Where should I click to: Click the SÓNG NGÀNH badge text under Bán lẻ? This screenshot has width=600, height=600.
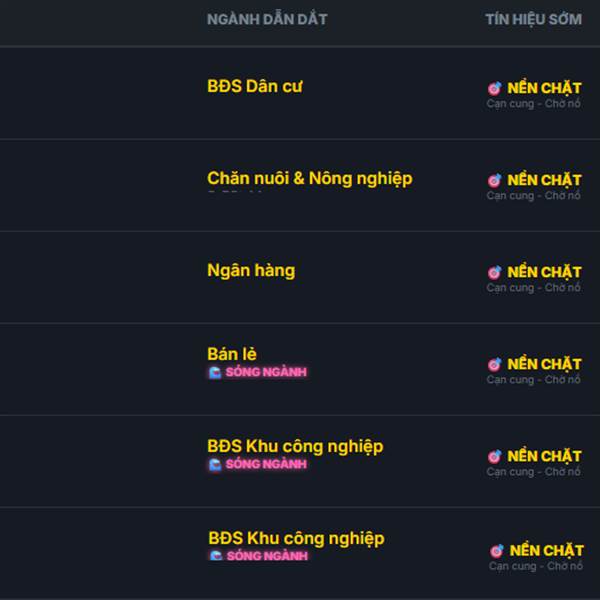266,372
